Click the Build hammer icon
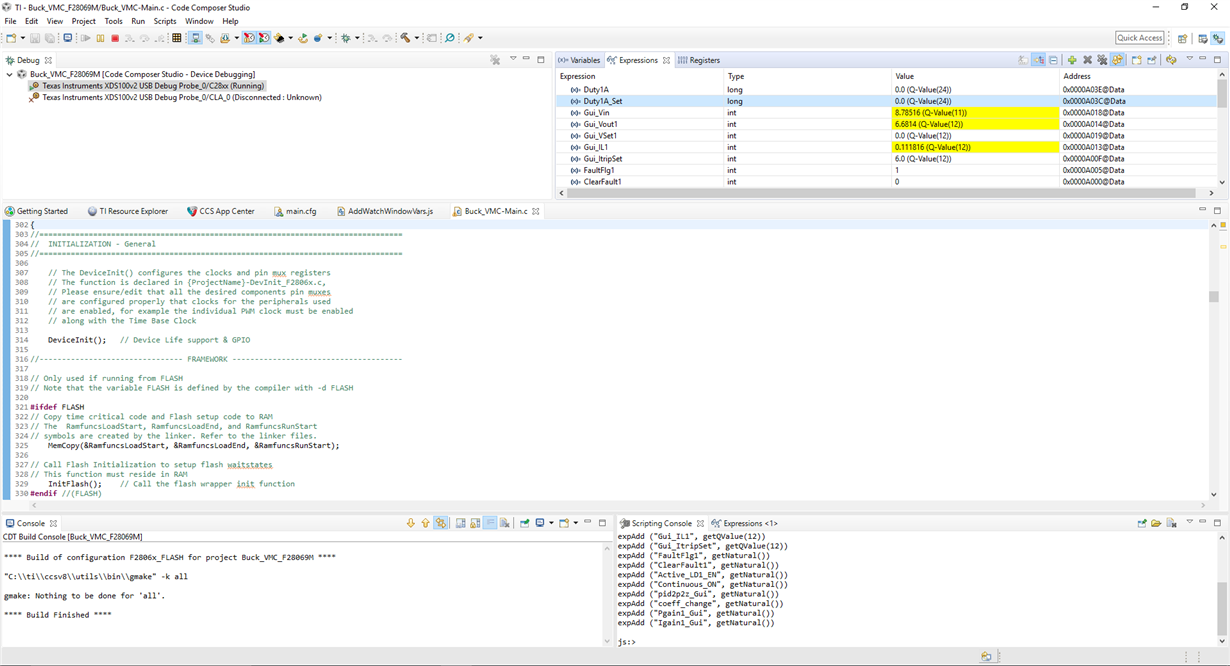Viewport: 1230px width, 666px height. pyautogui.click(x=406, y=38)
